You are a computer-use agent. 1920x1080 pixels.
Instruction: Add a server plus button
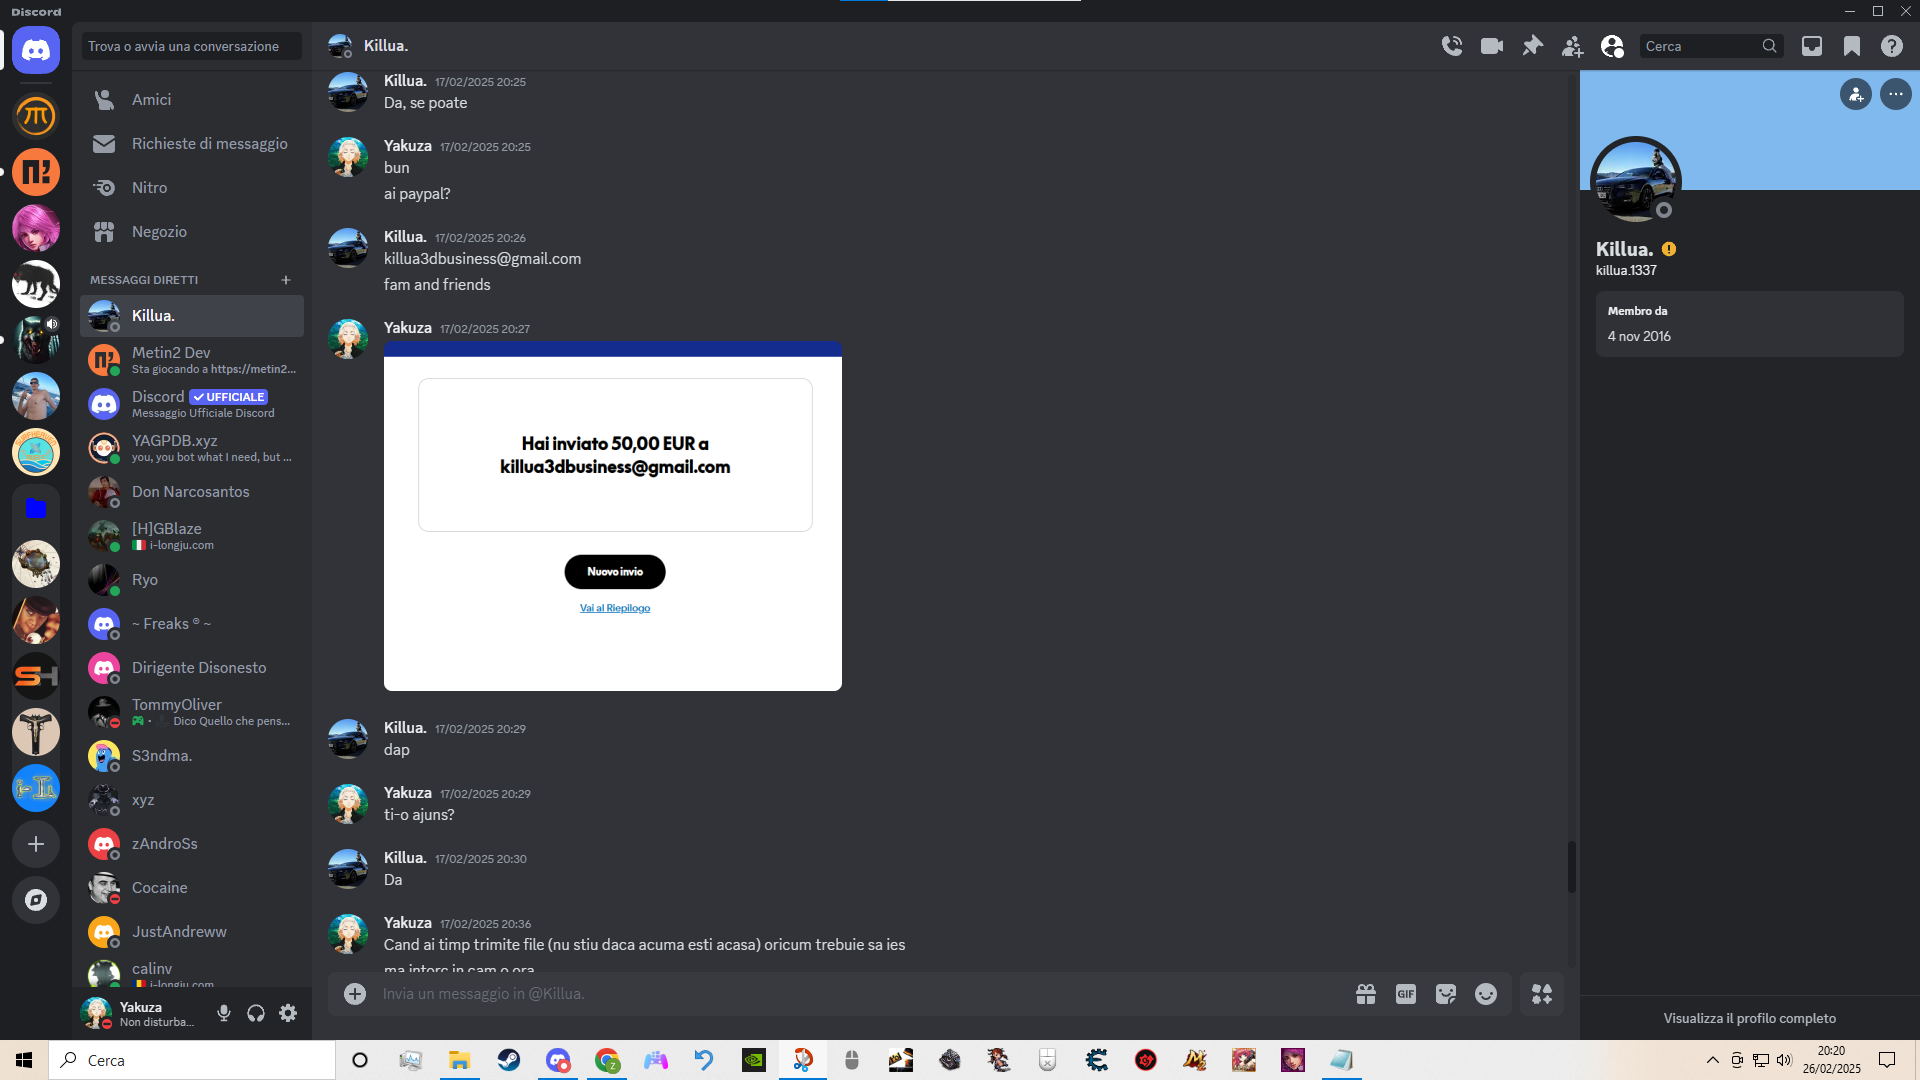coord(36,844)
